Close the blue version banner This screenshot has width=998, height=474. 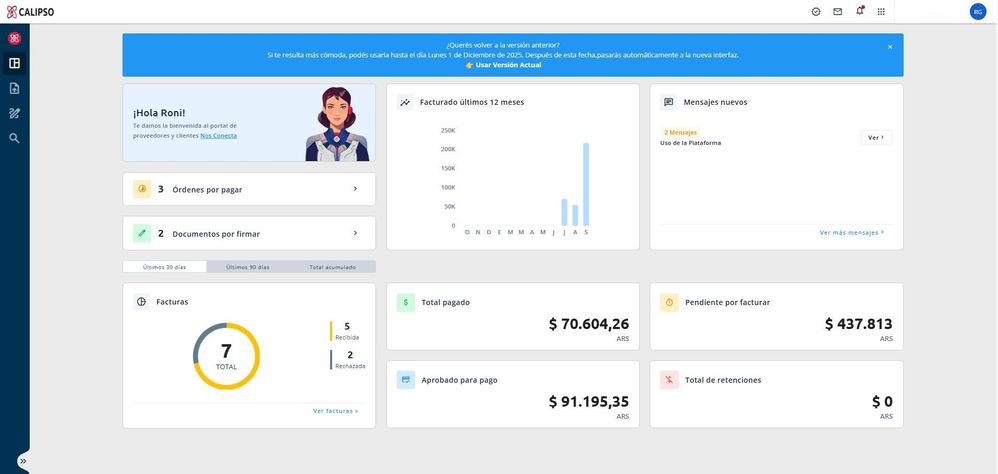tap(890, 46)
